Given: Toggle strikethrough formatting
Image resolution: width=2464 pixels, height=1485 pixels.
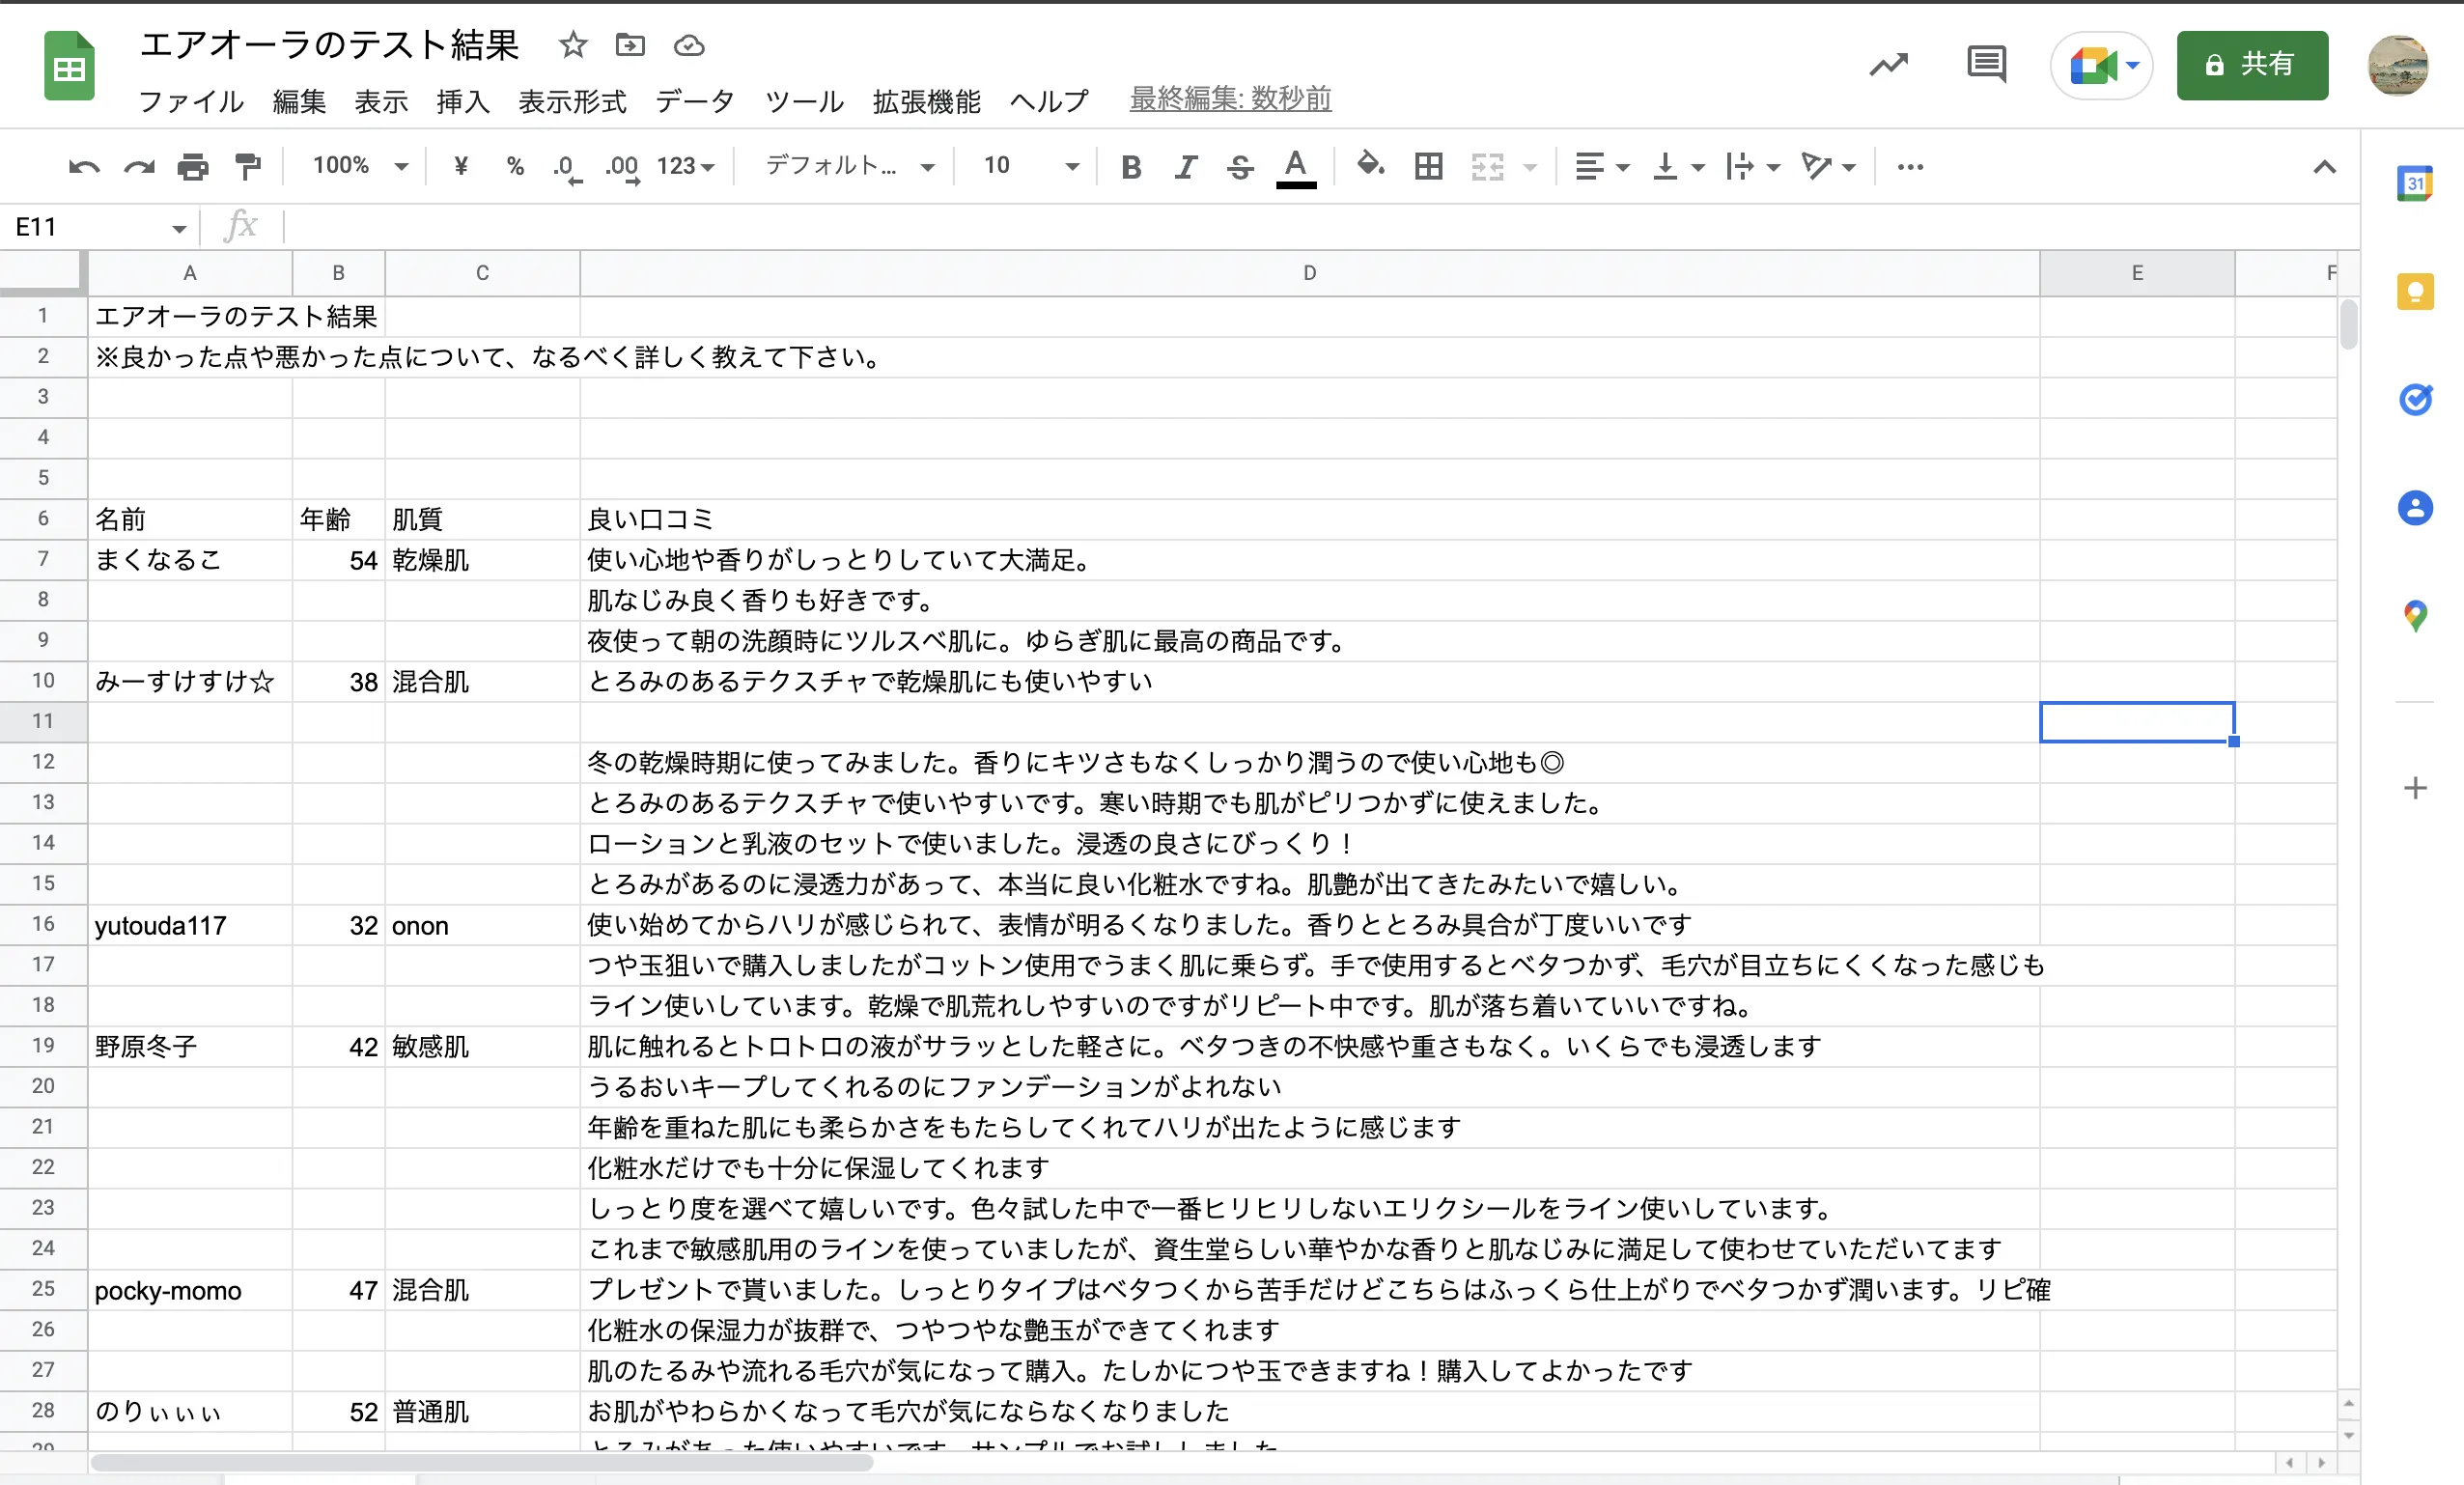Looking at the screenshot, I should [x=1239, y=166].
